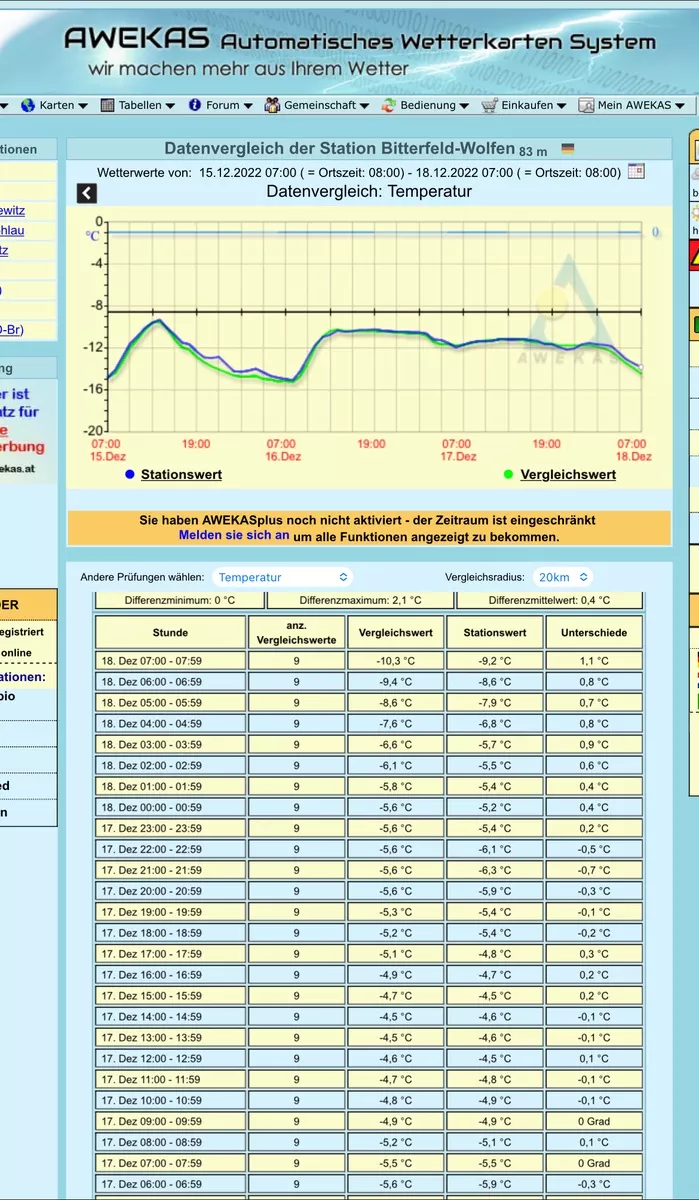Click the '17. Dez 07:00 - 07:59' cell
The height and width of the screenshot is (1200, 699).
click(x=170, y=1164)
